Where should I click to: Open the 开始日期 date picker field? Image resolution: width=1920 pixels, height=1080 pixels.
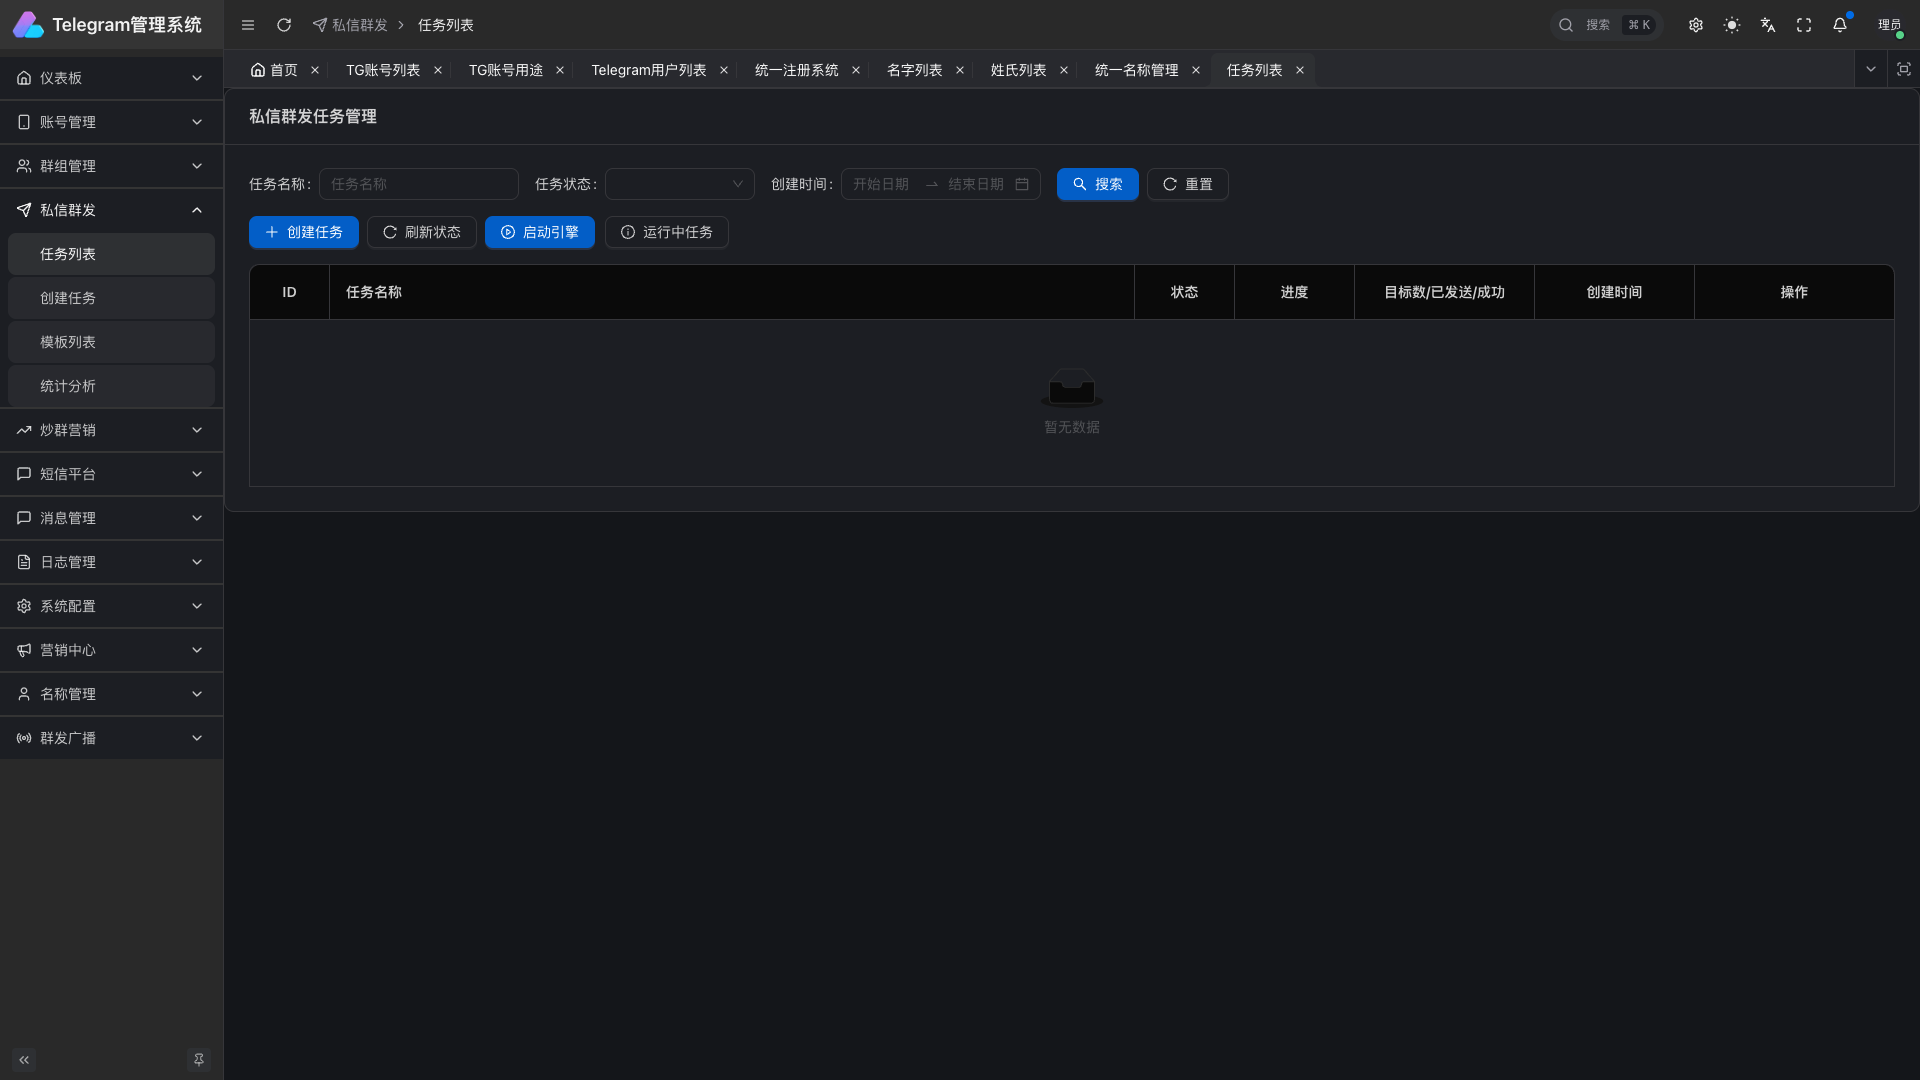click(881, 184)
